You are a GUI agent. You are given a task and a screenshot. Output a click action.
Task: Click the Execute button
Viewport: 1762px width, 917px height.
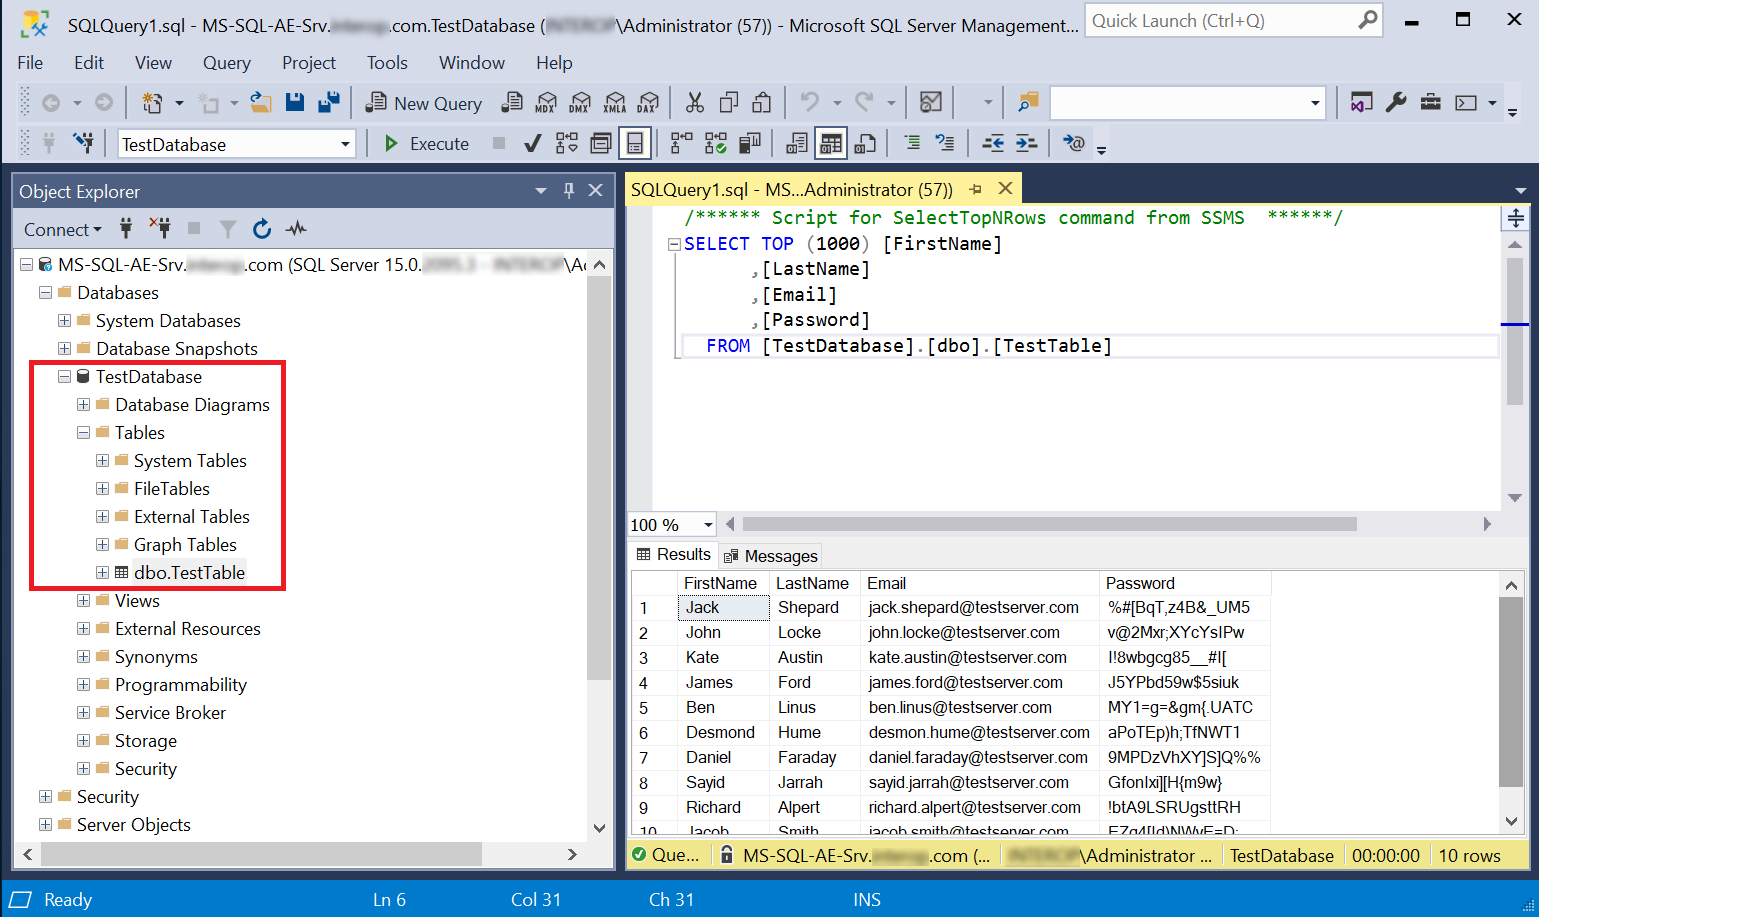tap(426, 143)
